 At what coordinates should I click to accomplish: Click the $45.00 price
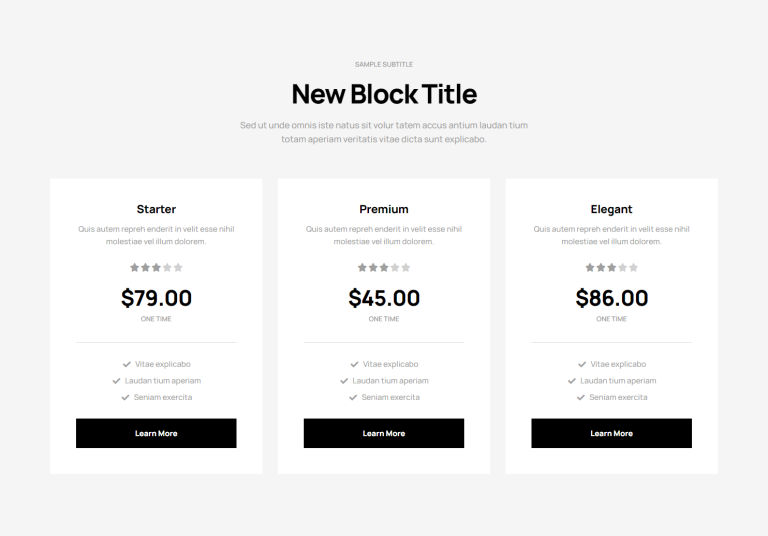click(384, 298)
